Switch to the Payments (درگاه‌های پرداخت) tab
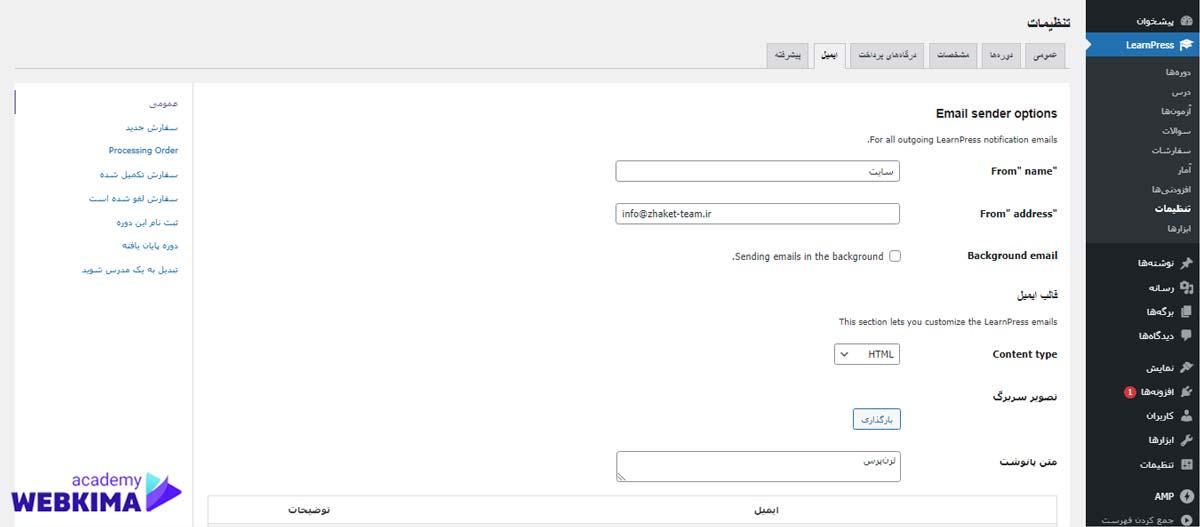 pyautogui.click(x=887, y=55)
